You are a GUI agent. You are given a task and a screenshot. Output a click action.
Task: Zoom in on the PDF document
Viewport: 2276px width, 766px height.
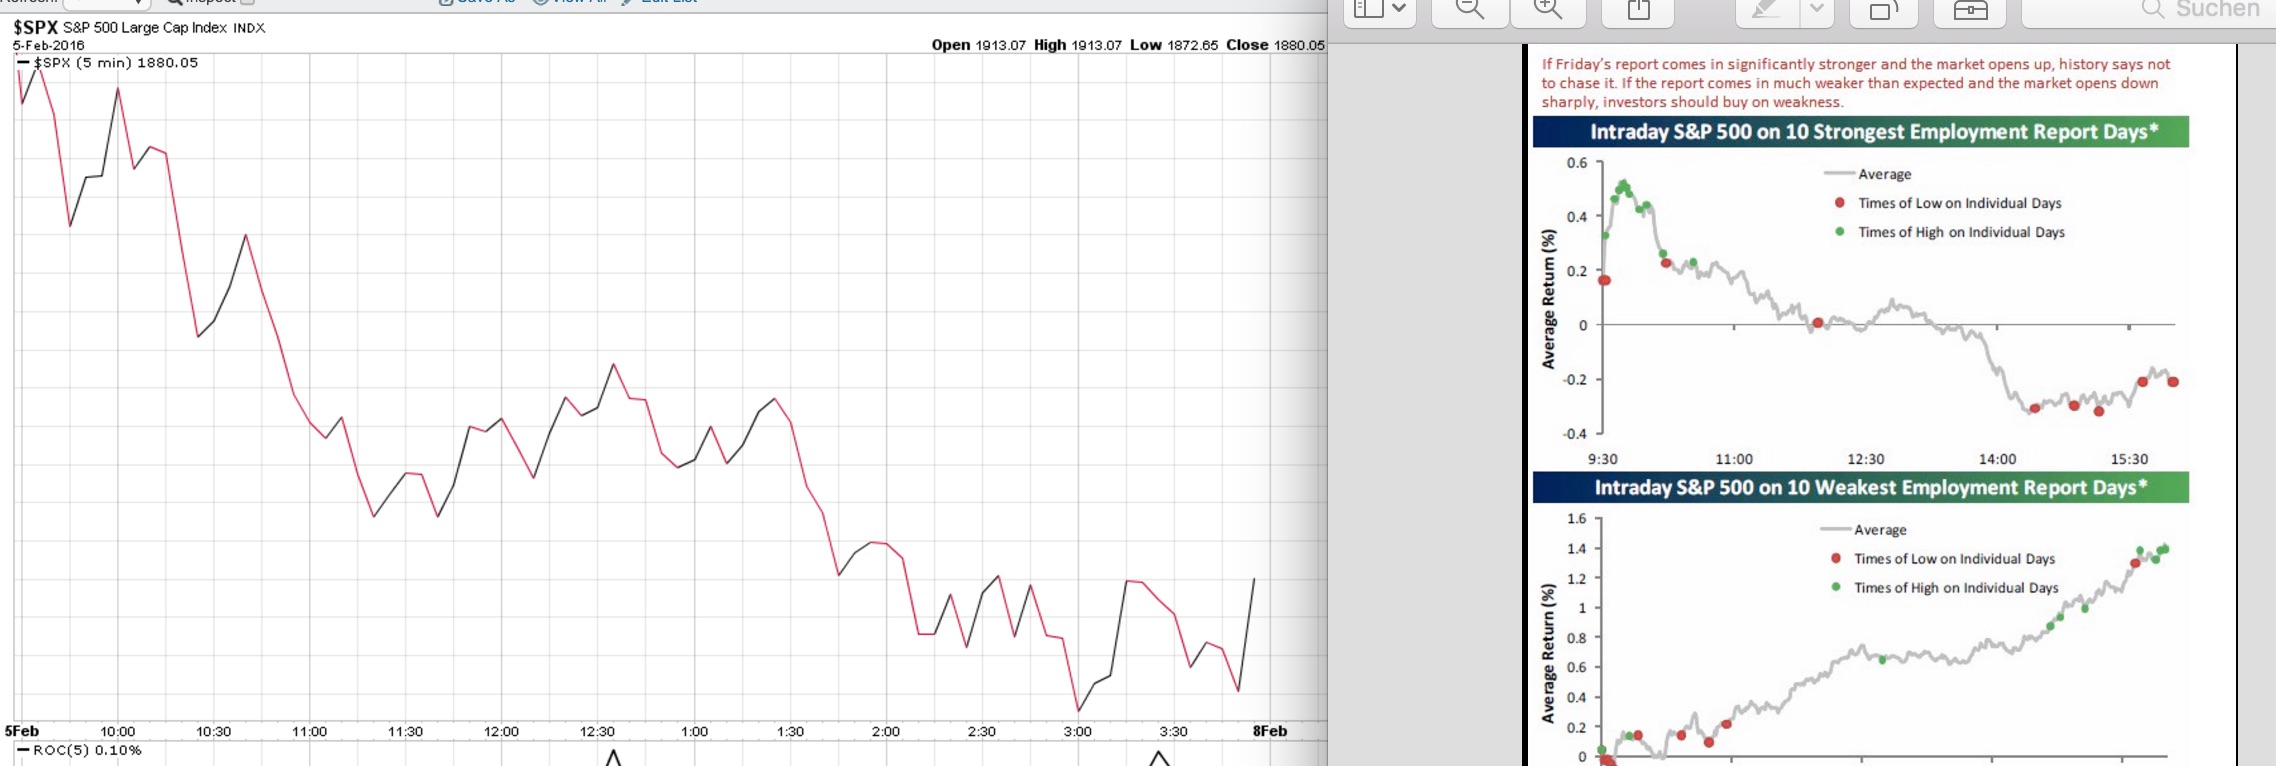tap(1548, 12)
